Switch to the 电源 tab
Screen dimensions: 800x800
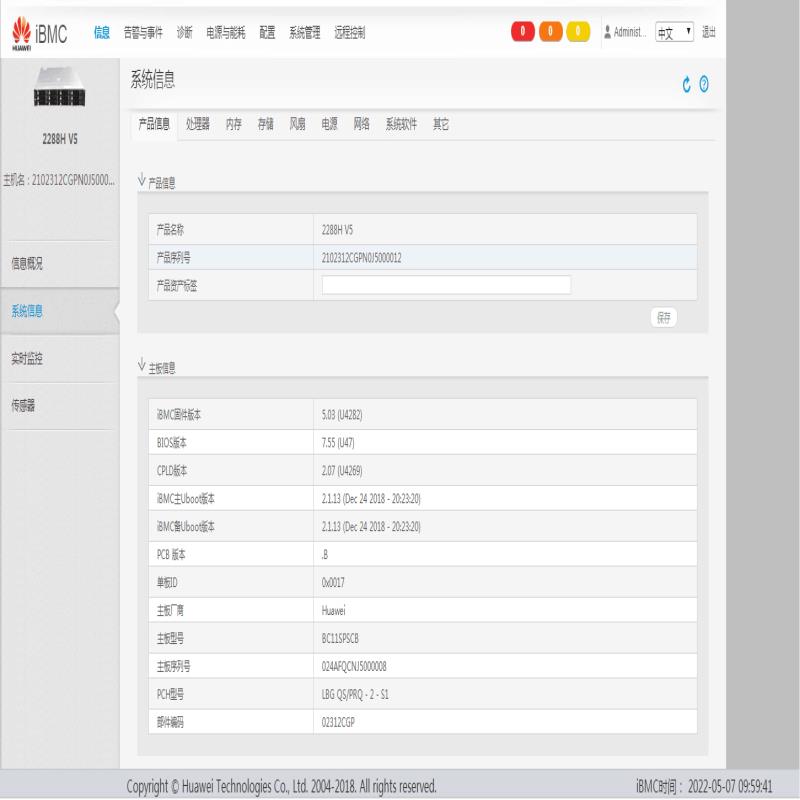329,124
